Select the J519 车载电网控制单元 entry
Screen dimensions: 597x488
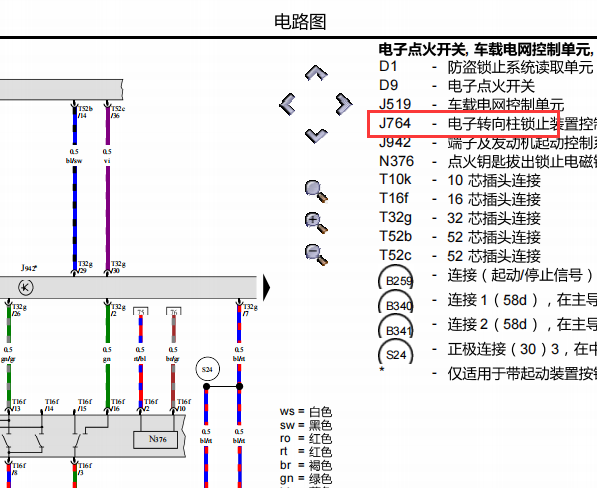point(471,104)
